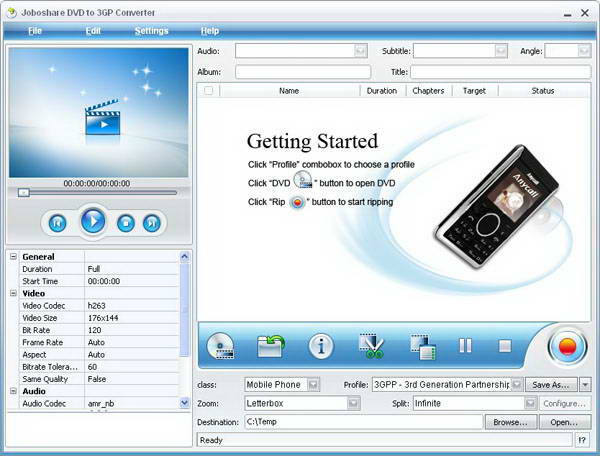
Task: Click the arrow next to Save As
Action: click(585, 384)
